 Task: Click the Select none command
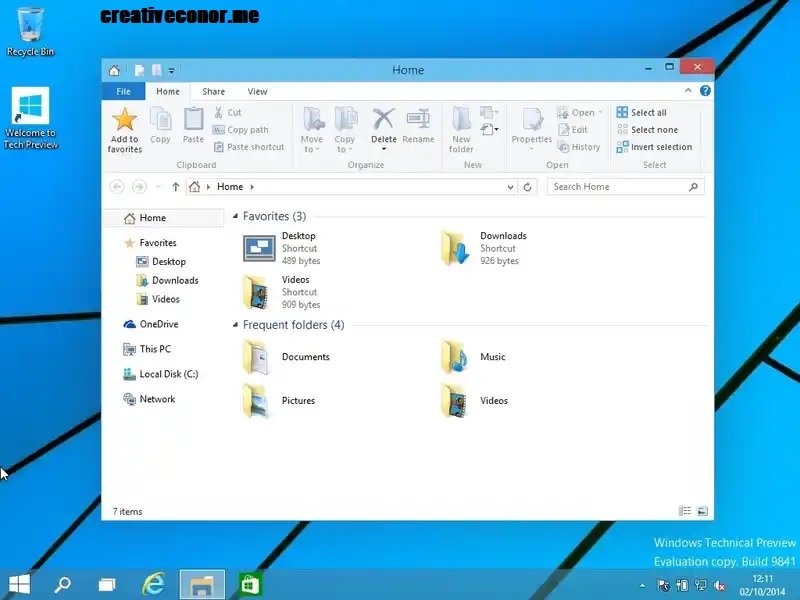(647, 130)
